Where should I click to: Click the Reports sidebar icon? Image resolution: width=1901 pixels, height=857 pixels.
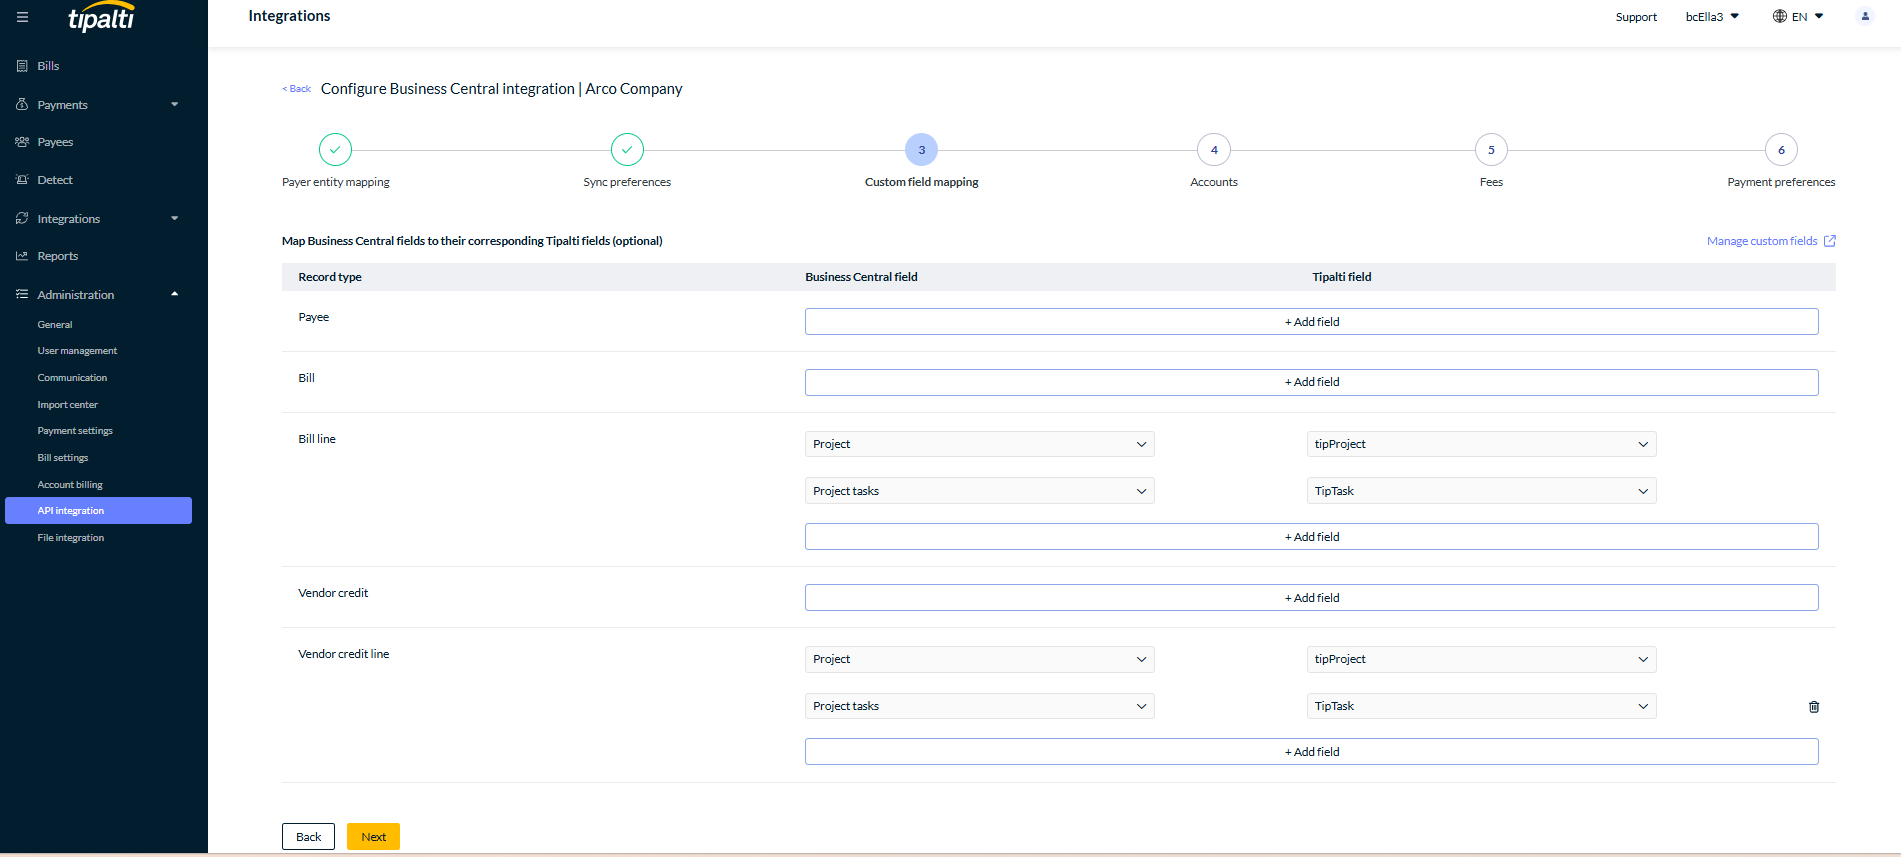click(x=22, y=256)
